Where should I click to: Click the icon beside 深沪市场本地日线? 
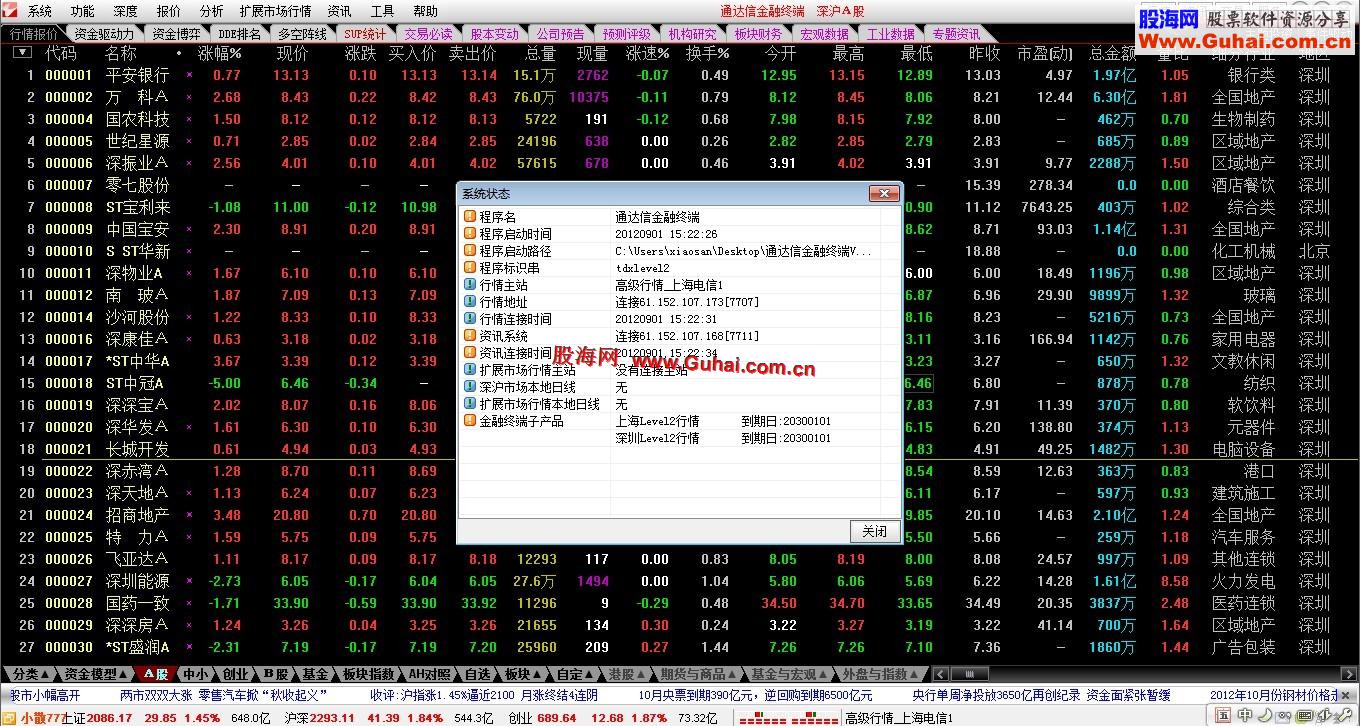(x=470, y=387)
